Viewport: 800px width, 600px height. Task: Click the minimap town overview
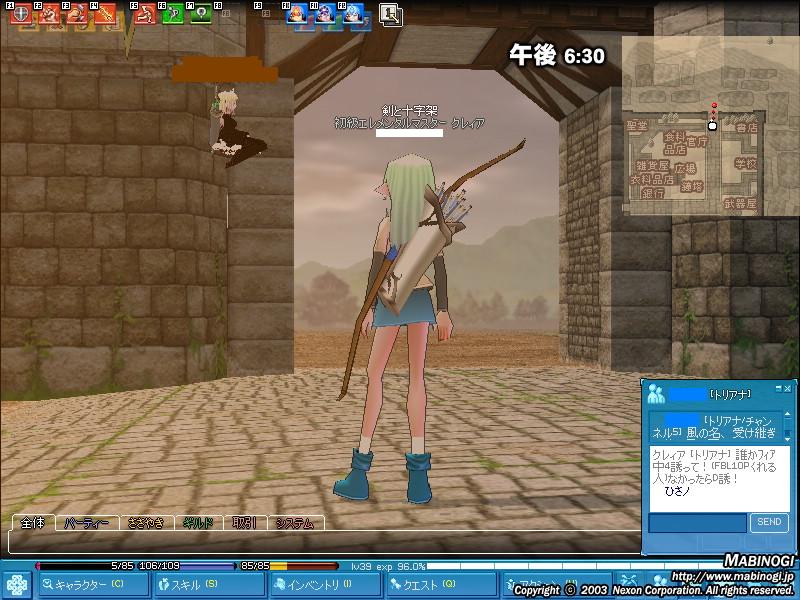[x=710, y=126]
